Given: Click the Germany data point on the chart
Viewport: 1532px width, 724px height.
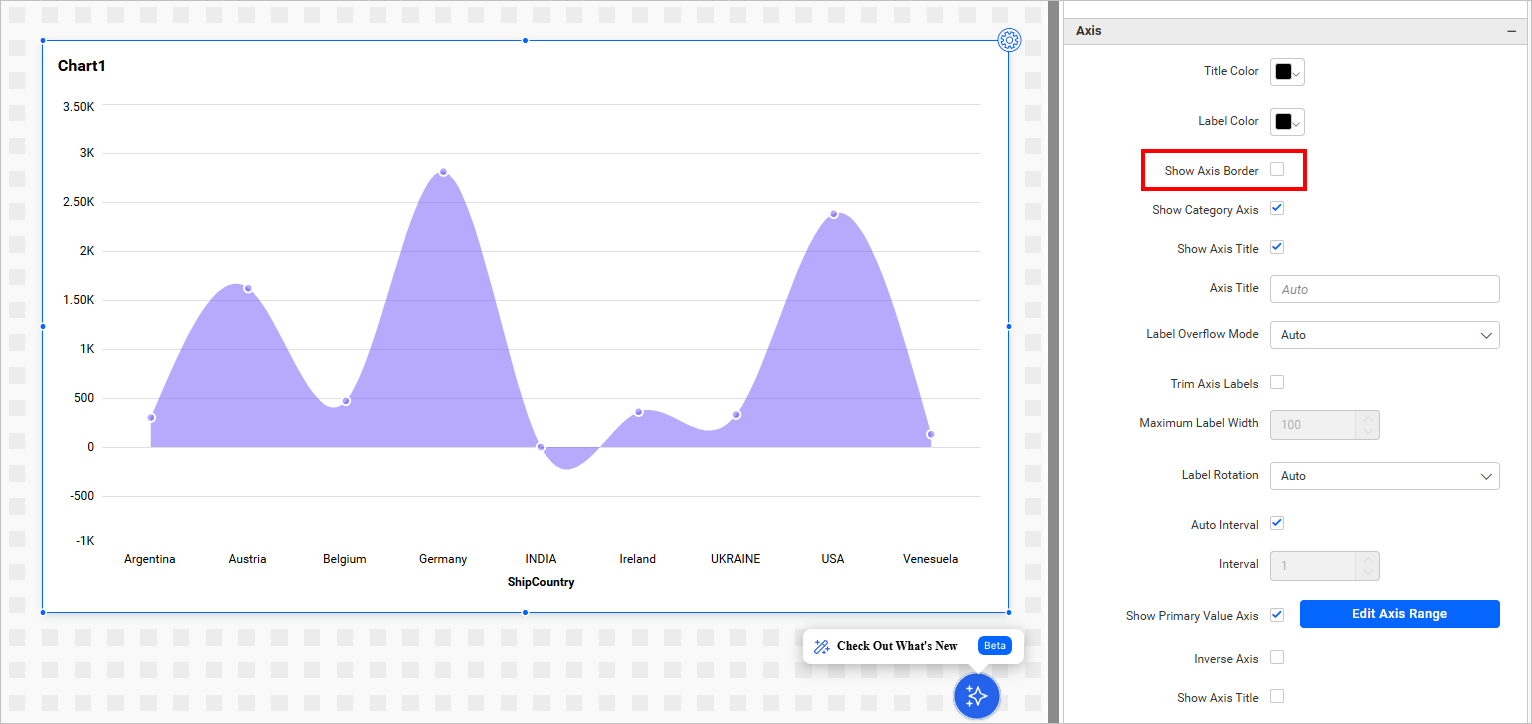Looking at the screenshot, I should coord(443,172).
